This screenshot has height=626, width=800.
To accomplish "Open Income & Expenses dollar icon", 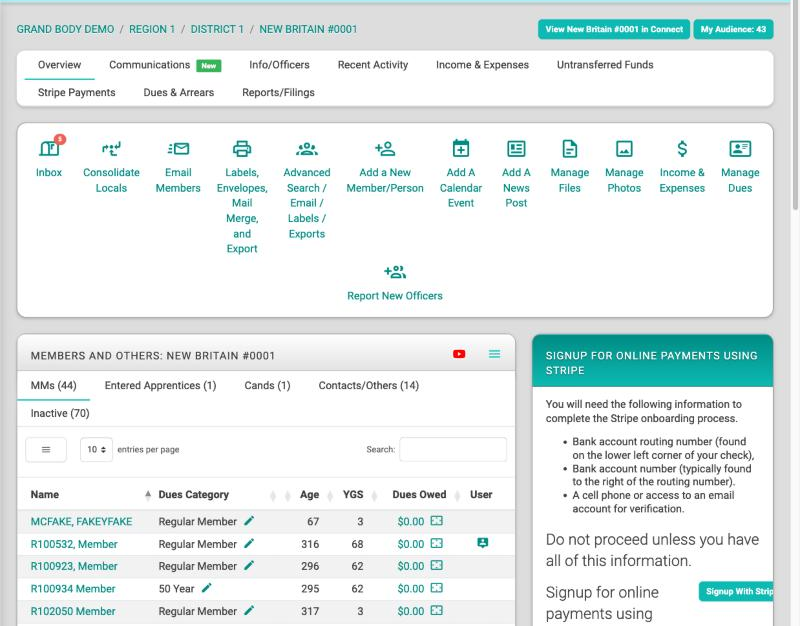I will click(682, 148).
